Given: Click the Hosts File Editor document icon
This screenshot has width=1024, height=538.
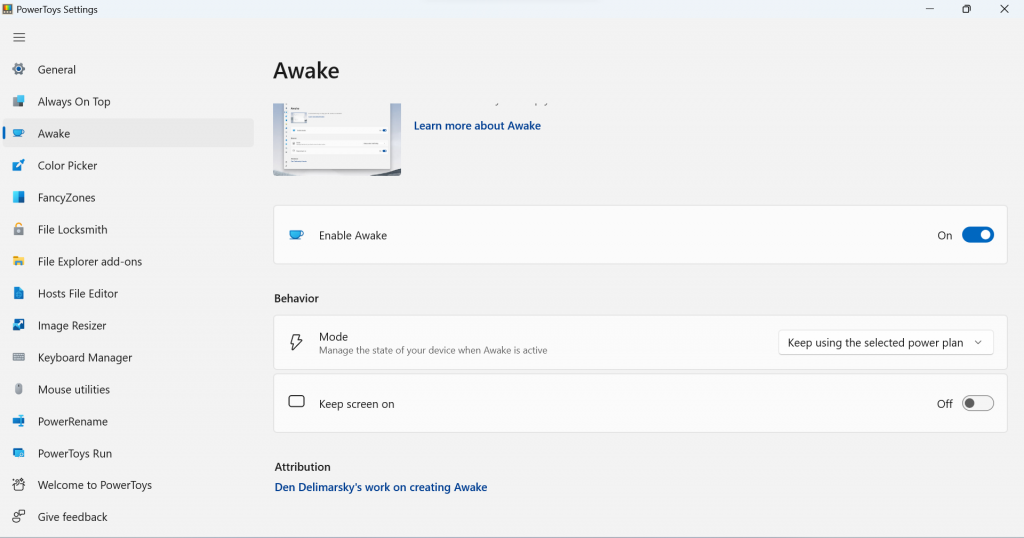Looking at the screenshot, I should click(x=19, y=293).
